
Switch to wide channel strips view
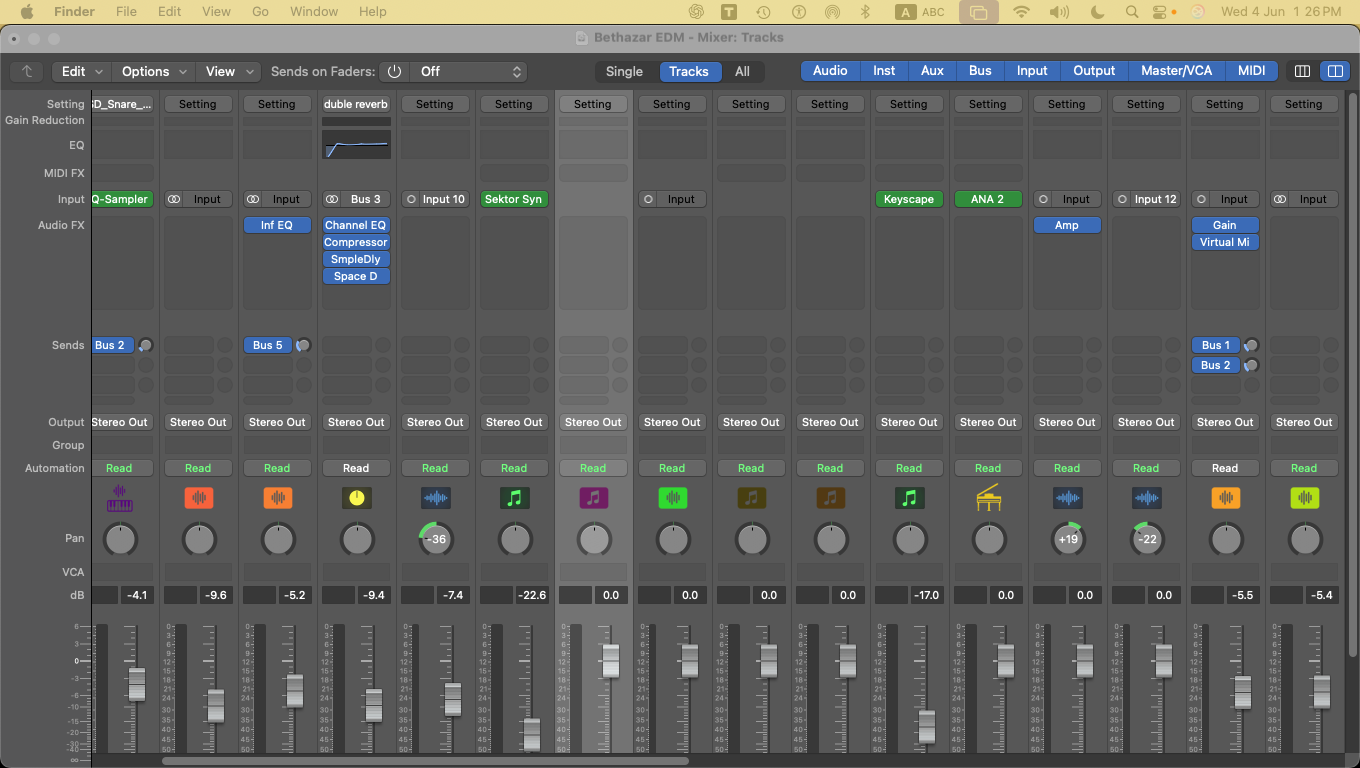coord(1333,71)
